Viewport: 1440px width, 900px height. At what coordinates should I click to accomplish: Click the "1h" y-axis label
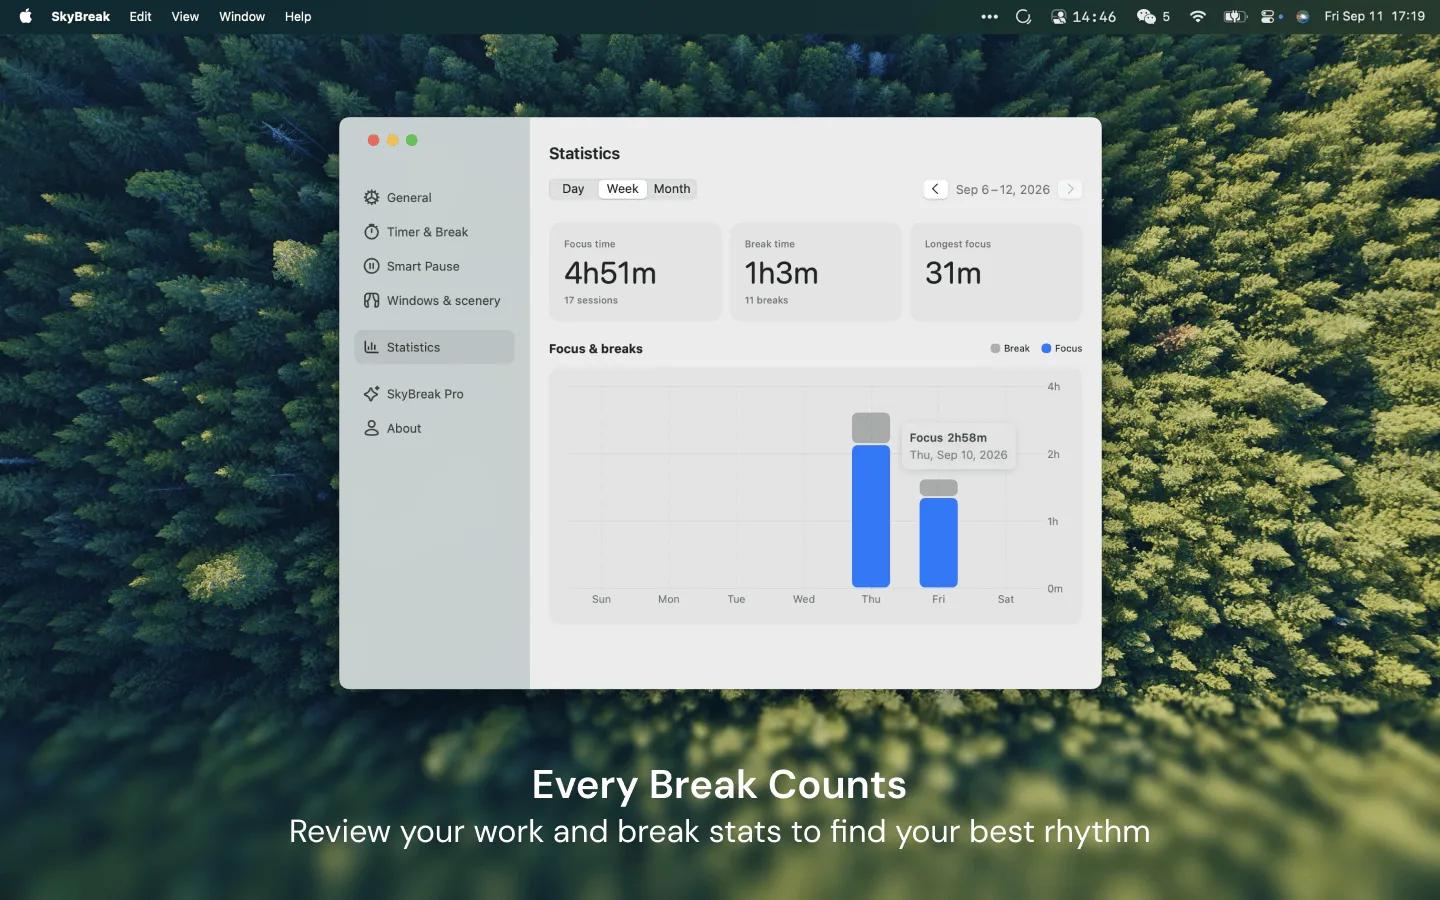(1053, 521)
